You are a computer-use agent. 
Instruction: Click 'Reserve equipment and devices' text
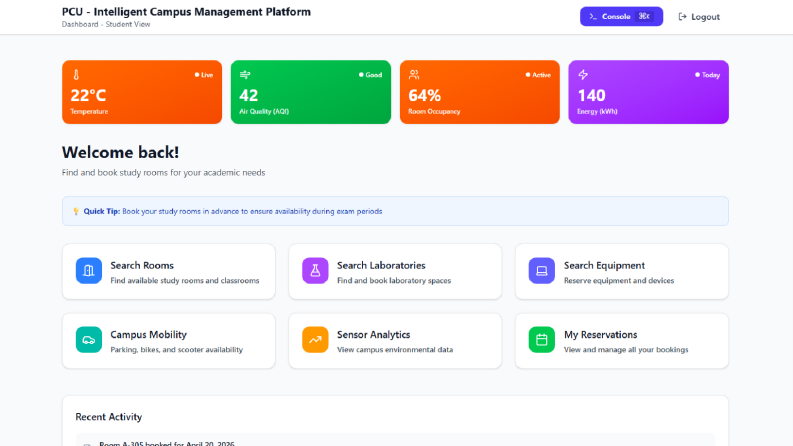[x=619, y=281]
